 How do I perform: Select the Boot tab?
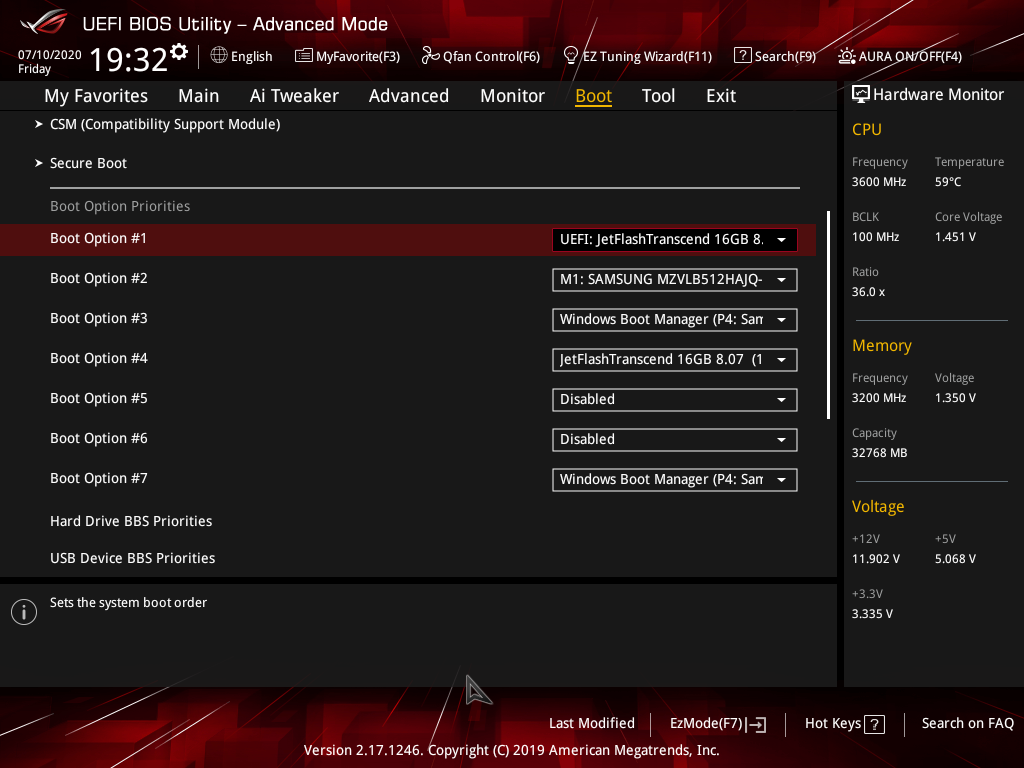594,96
